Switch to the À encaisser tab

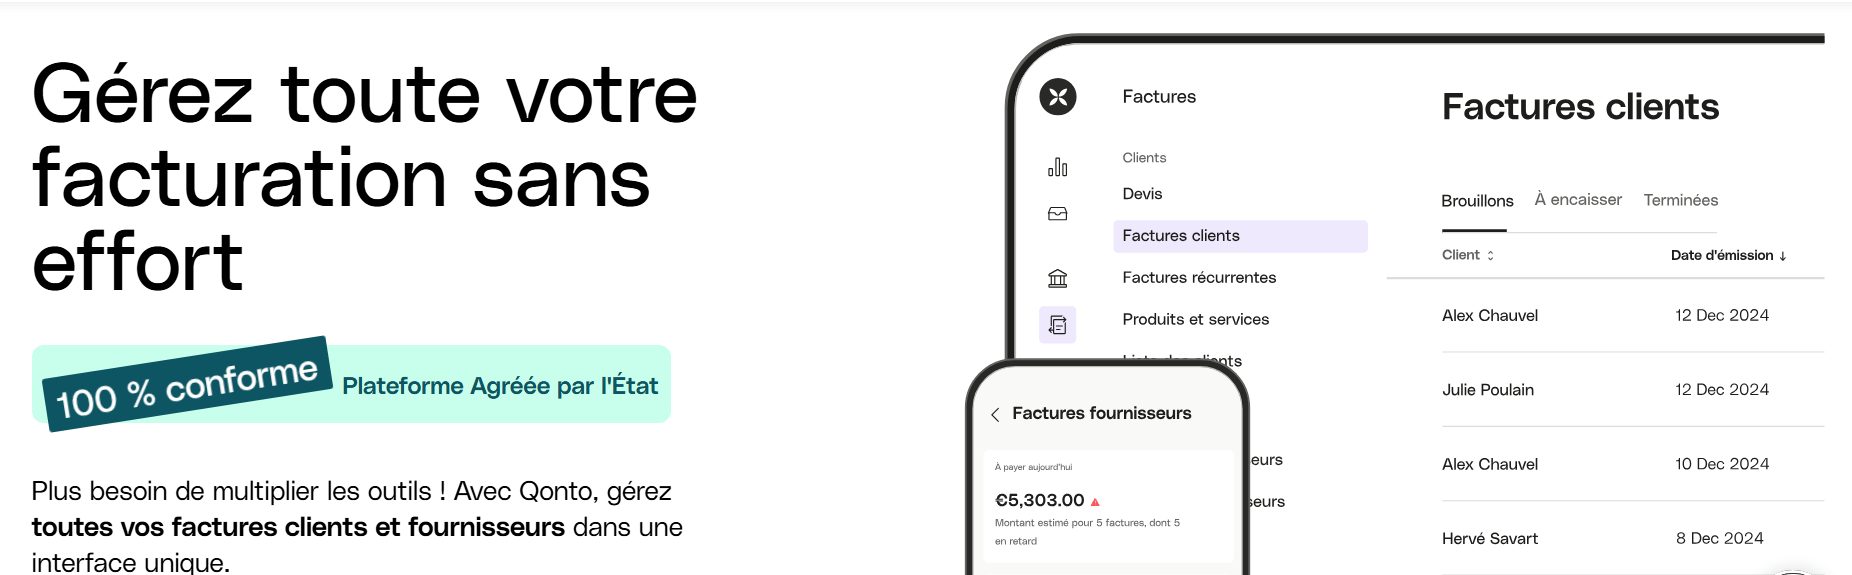tap(1578, 200)
